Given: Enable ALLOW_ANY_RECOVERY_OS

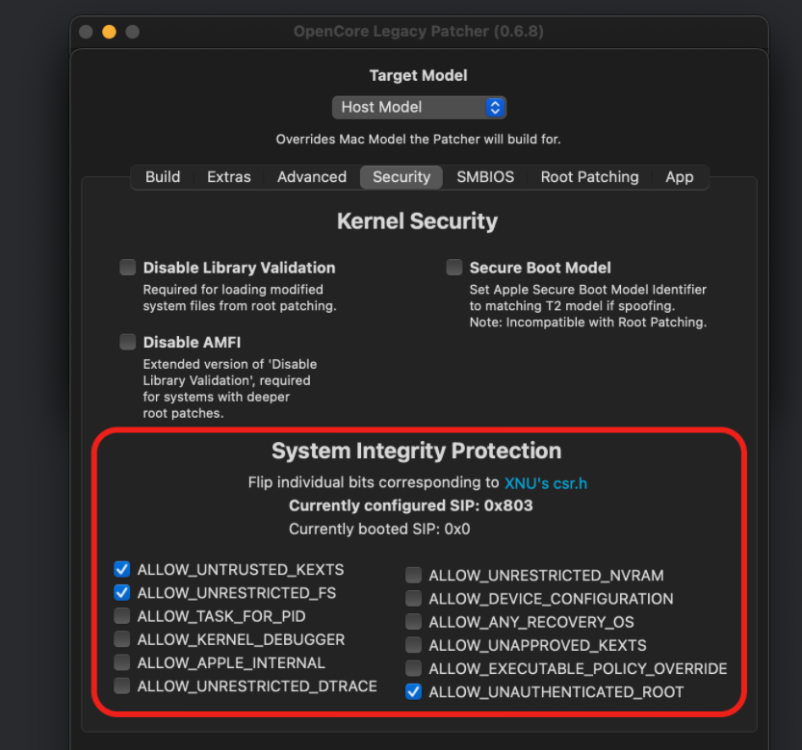Looking at the screenshot, I should pyautogui.click(x=413, y=622).
